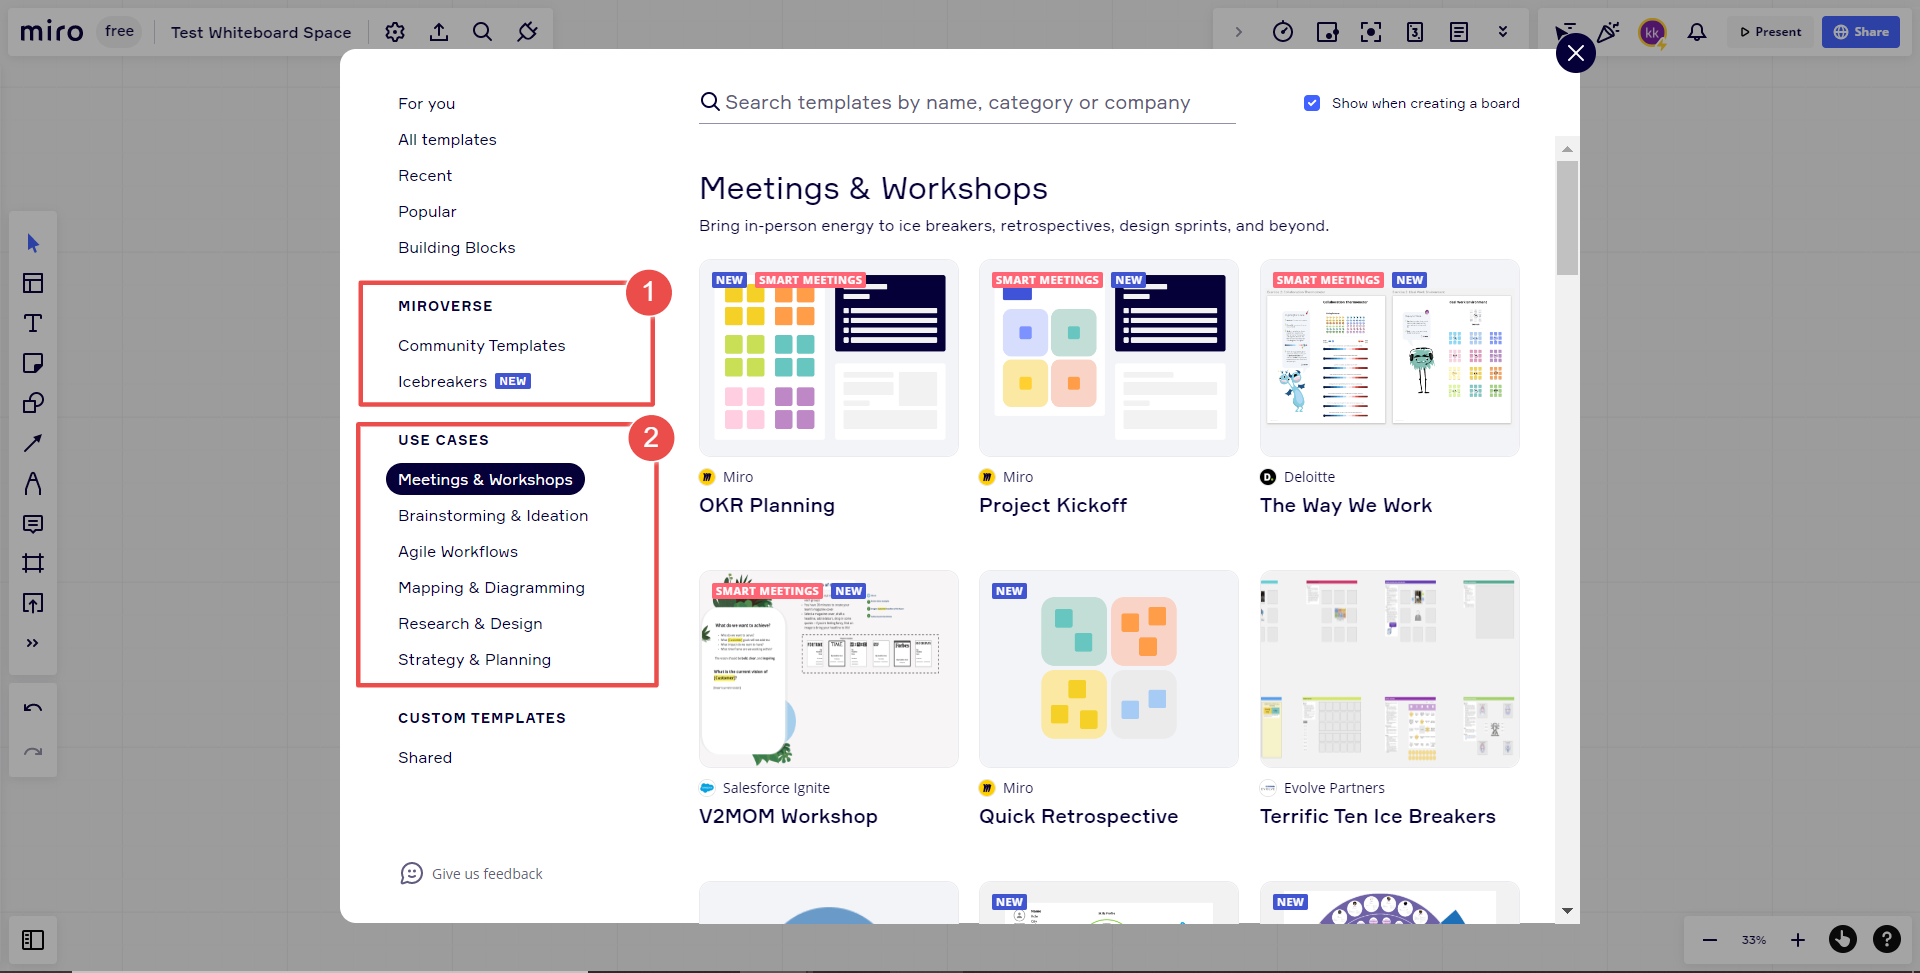Open All templates category
The image size is (1920, 973).
(447, 139)
